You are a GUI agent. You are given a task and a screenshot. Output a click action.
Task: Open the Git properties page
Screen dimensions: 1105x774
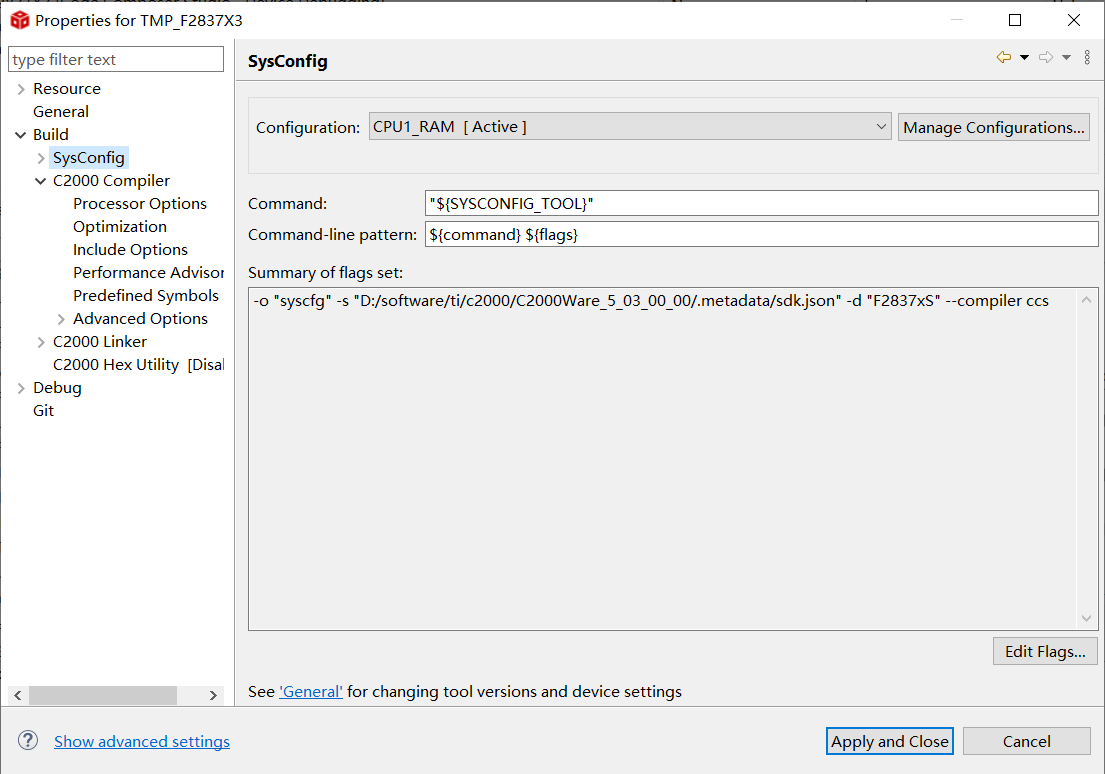click(x=43, y=411)
